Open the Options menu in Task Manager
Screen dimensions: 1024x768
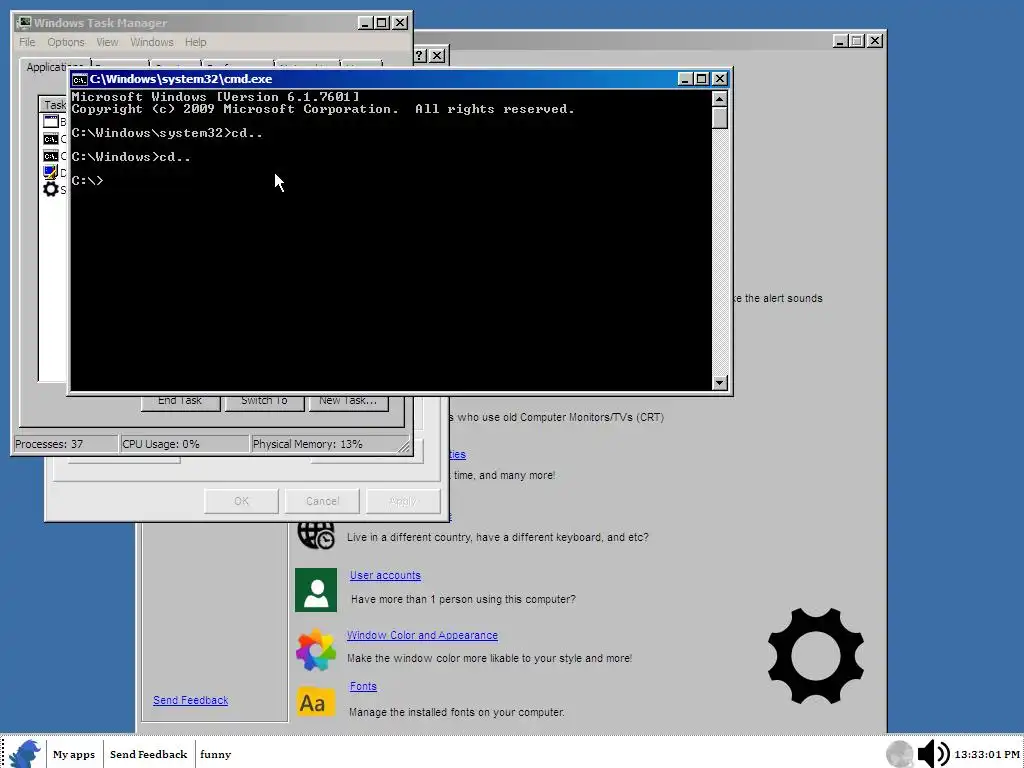pyautogui.click(x=66, y=42)
